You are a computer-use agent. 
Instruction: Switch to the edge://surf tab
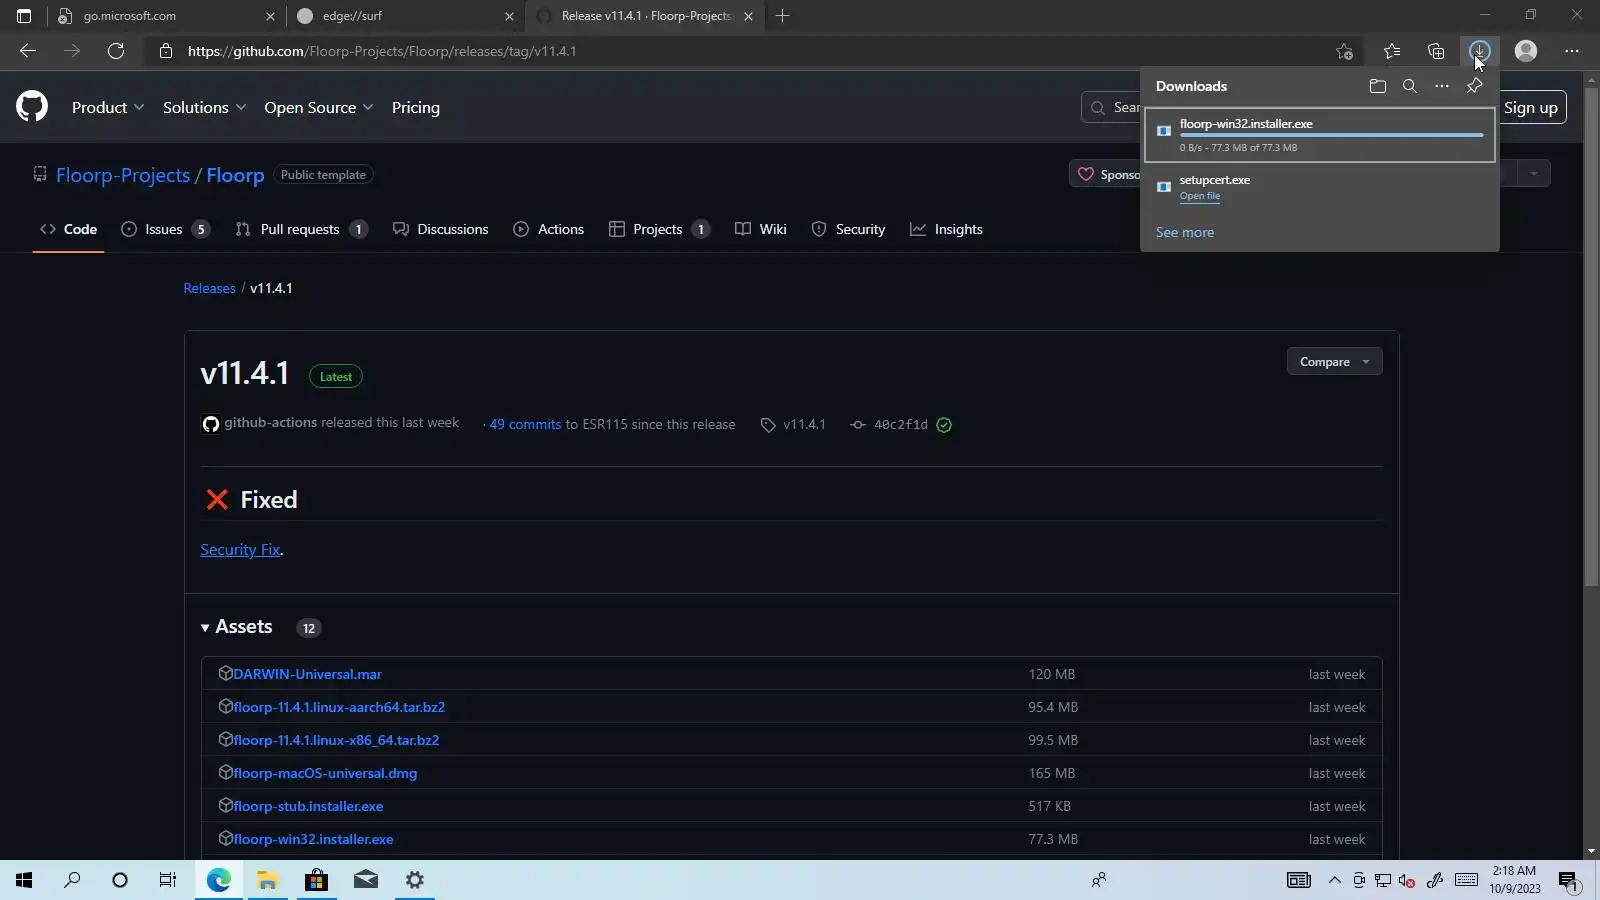404,16
